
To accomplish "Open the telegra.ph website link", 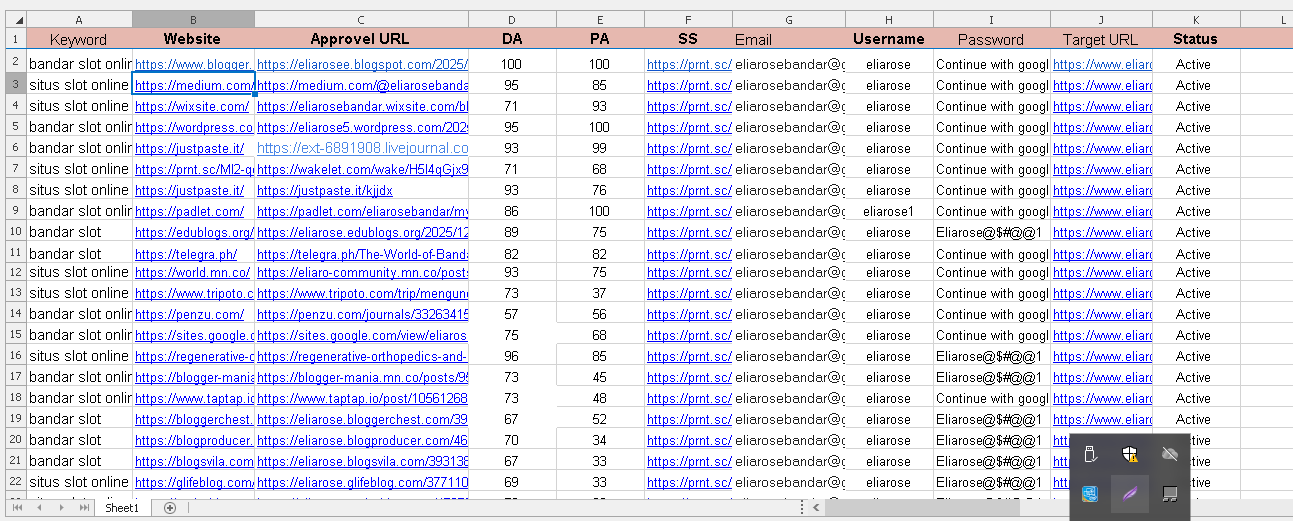I will pos(186,254).
